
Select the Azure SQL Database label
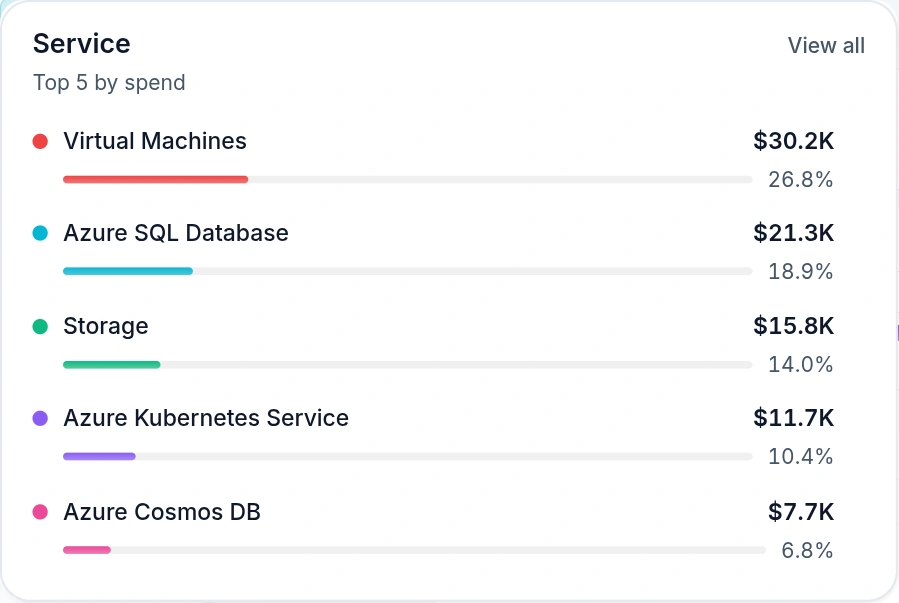[176, 233]
